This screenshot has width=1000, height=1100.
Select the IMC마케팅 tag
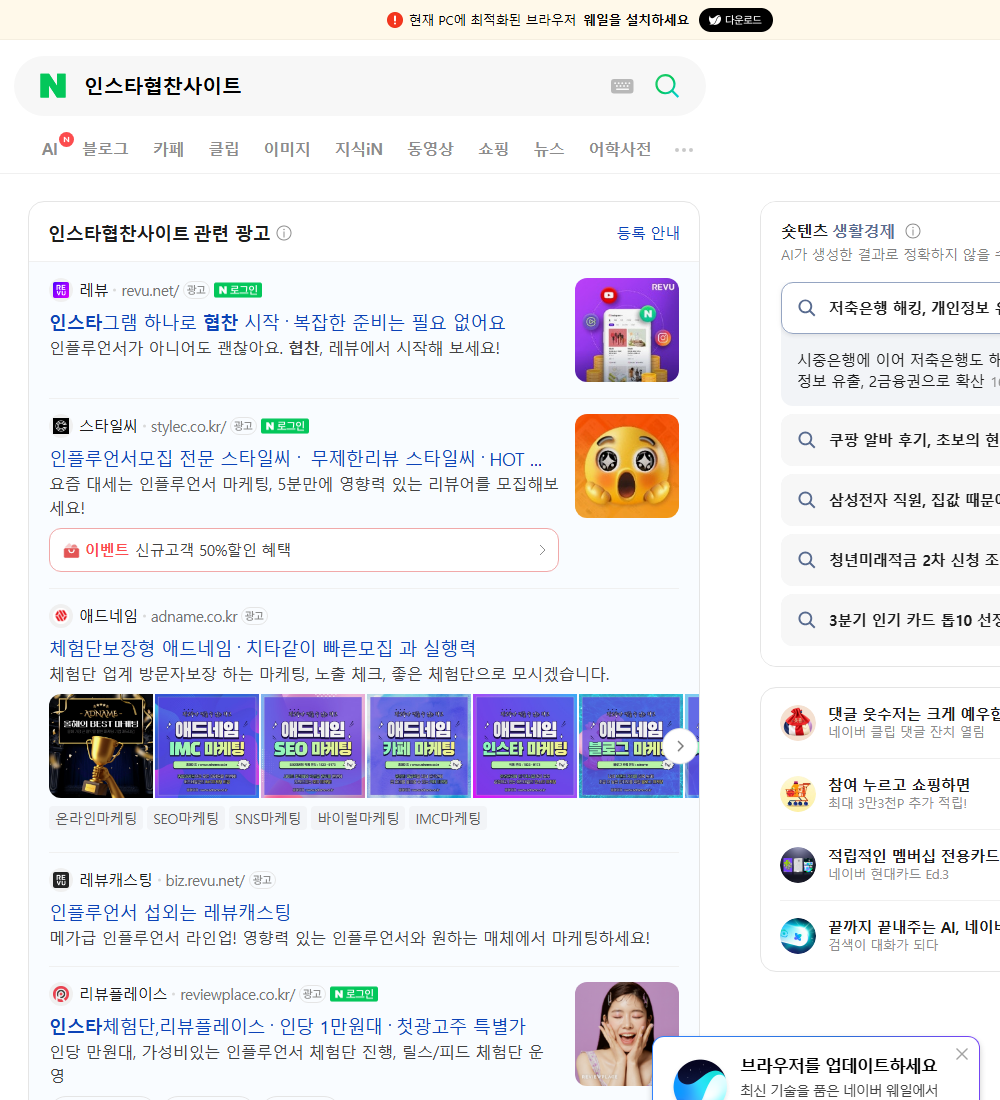(448, 819)
